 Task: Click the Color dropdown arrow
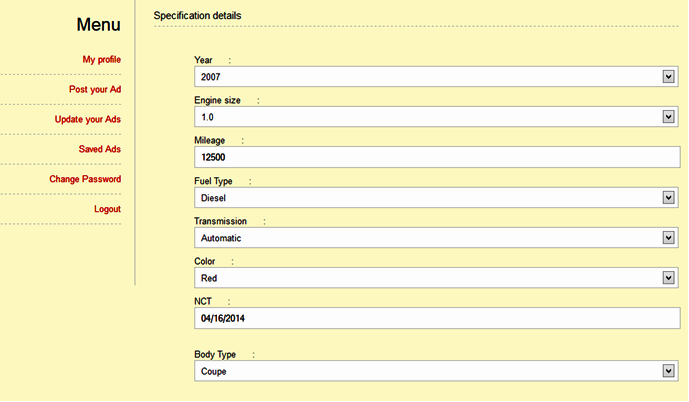tap(669, 278)
